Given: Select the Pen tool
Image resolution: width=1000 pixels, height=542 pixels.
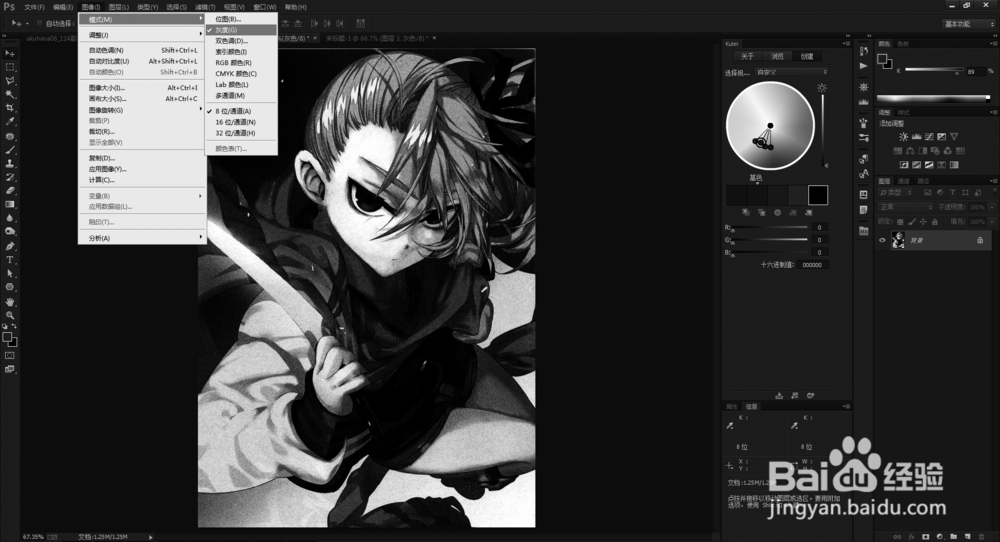Looking at the screenshot, I should coord(10,246).
